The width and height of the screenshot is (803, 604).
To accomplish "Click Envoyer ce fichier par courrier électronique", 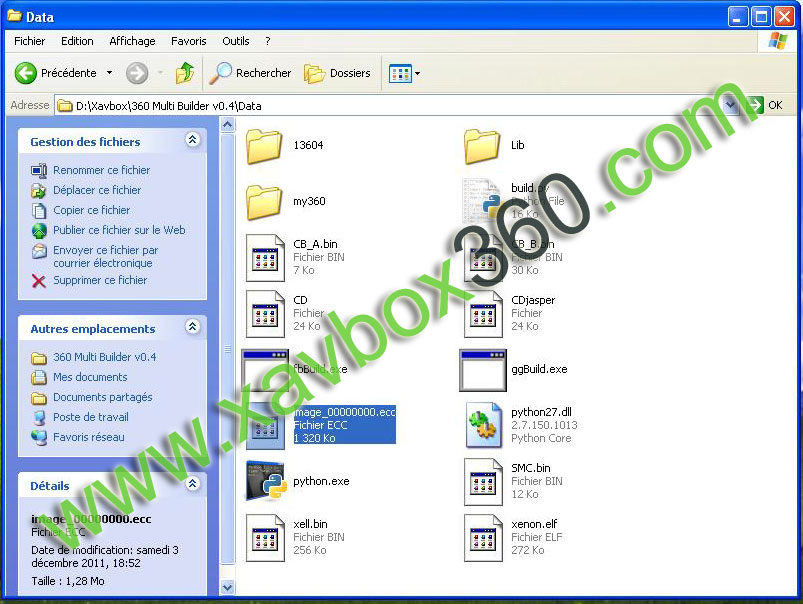I will pyautogui.click(x=105, y=256).
